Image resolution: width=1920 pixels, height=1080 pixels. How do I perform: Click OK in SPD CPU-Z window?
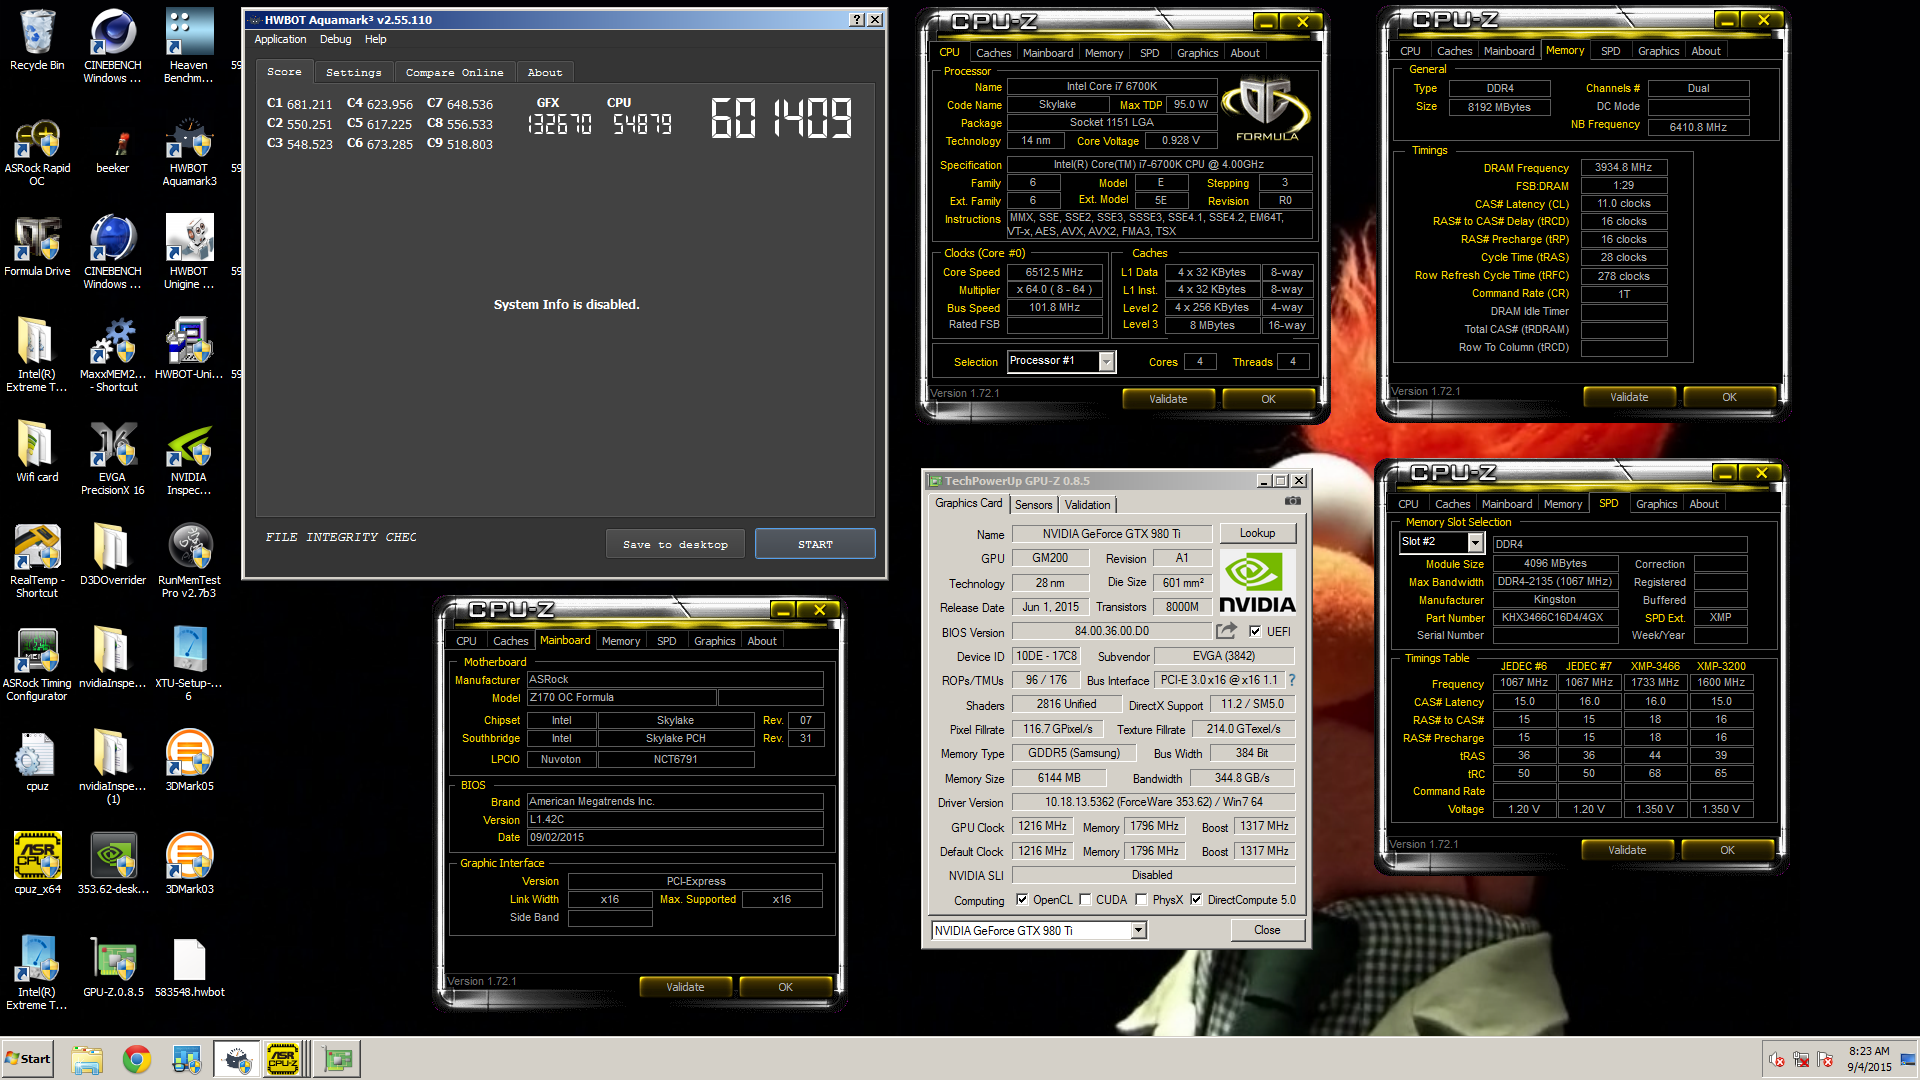coord(1727,851)
